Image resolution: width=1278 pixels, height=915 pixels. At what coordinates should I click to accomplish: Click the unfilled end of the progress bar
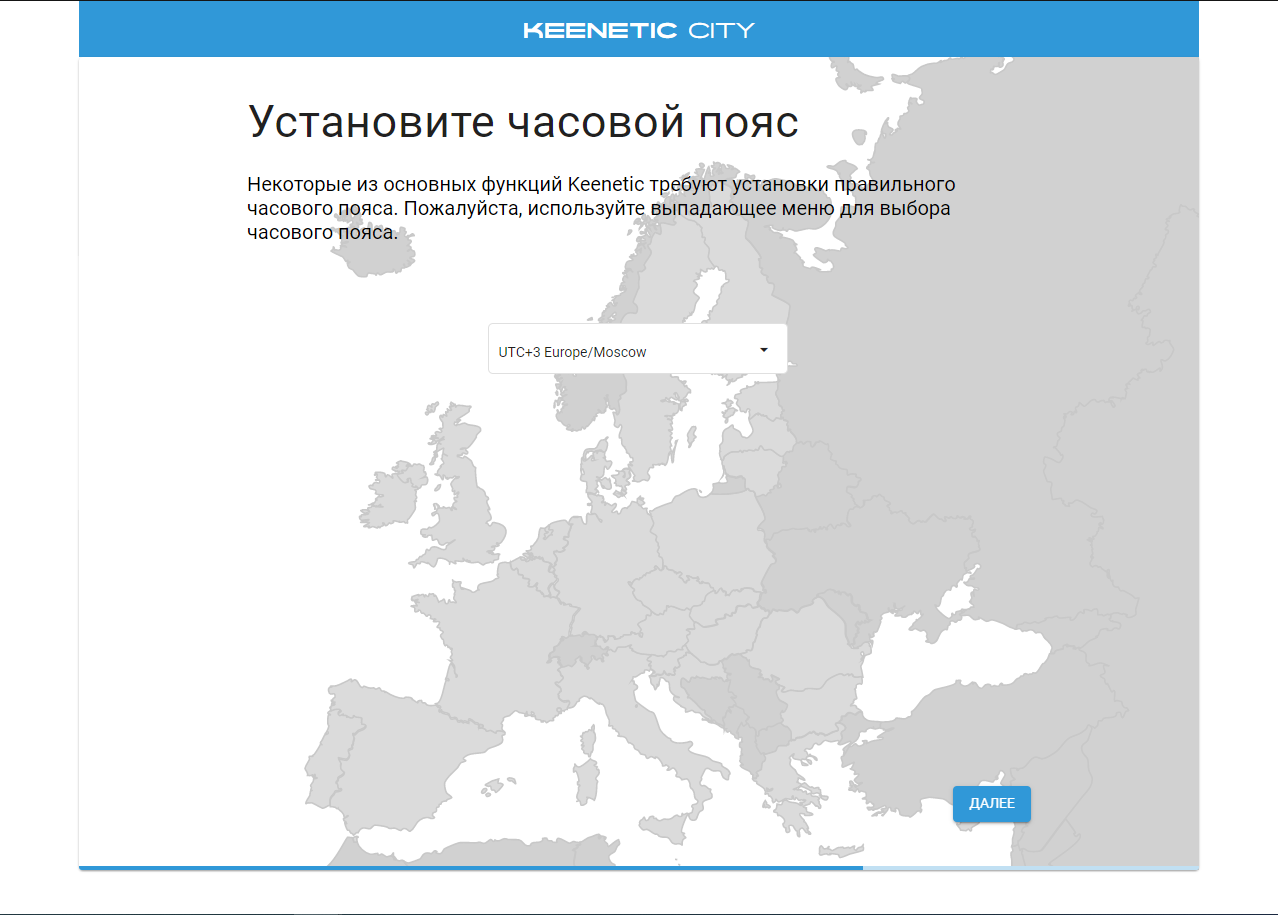1030,867
